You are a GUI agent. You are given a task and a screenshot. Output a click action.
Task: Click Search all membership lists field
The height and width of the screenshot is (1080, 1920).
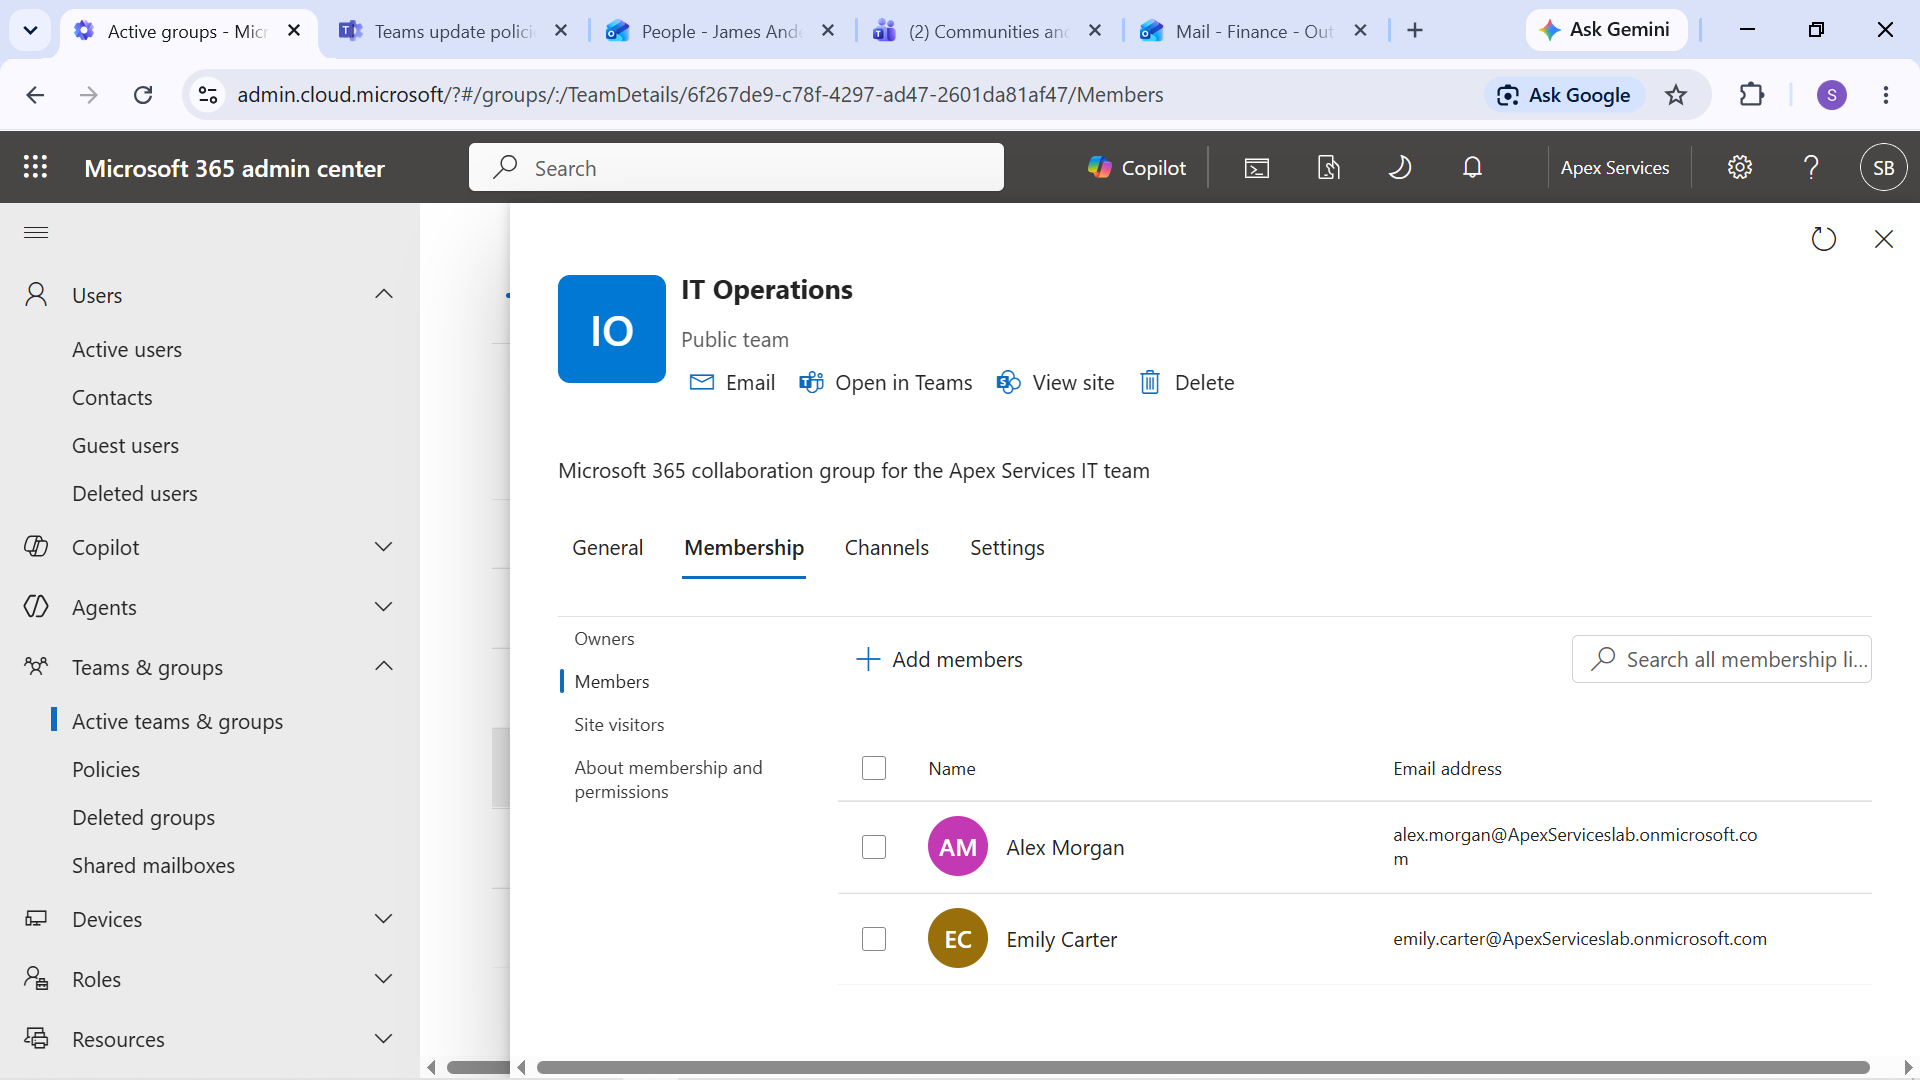1722,660
